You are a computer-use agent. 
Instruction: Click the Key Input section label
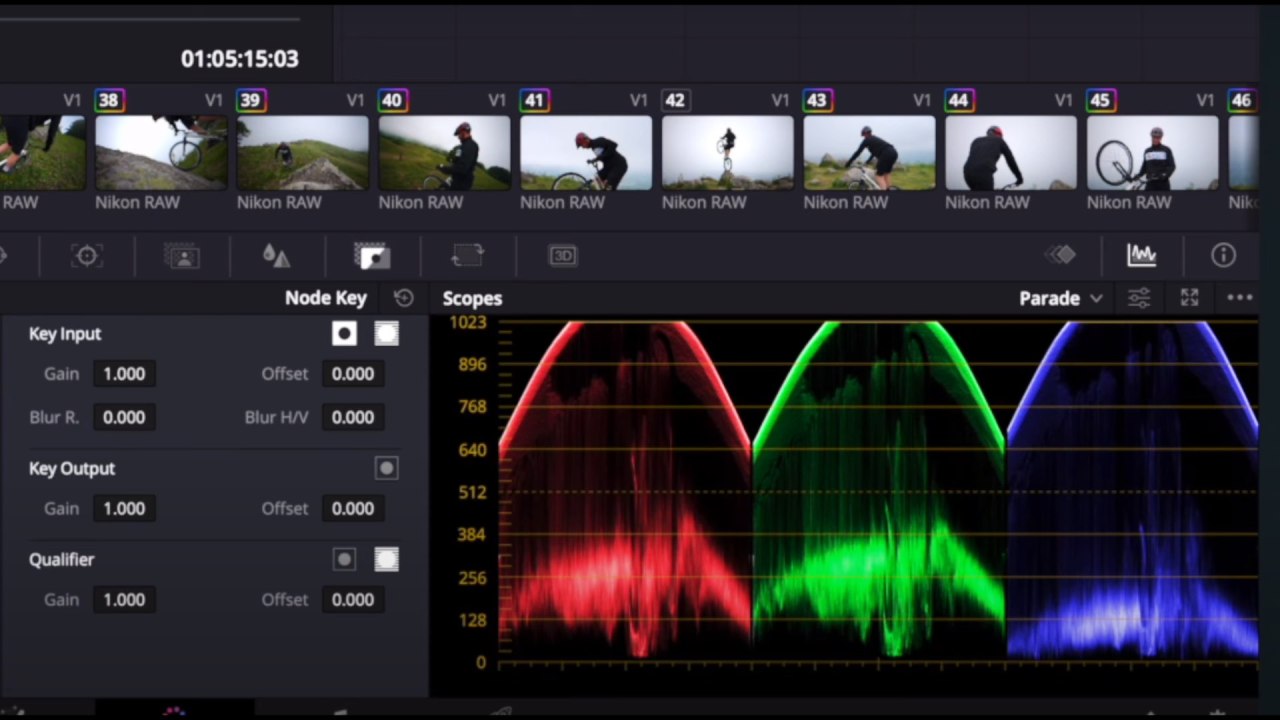tap(65, 334)
